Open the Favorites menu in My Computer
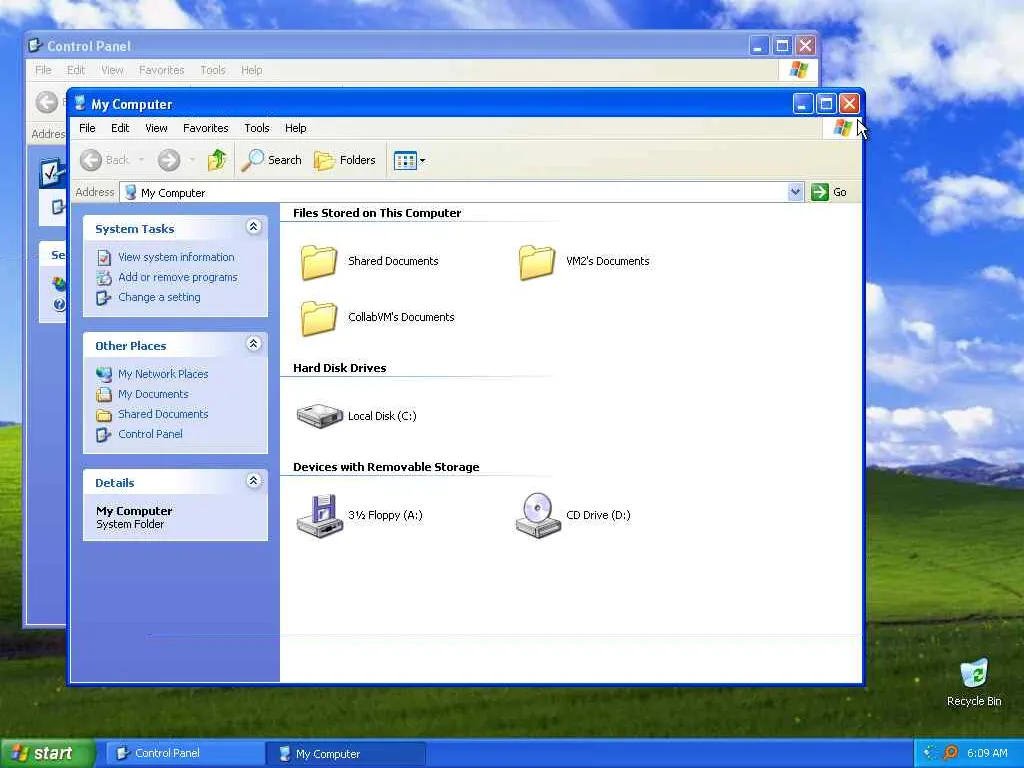1024x768 pixels. point(206,128)
